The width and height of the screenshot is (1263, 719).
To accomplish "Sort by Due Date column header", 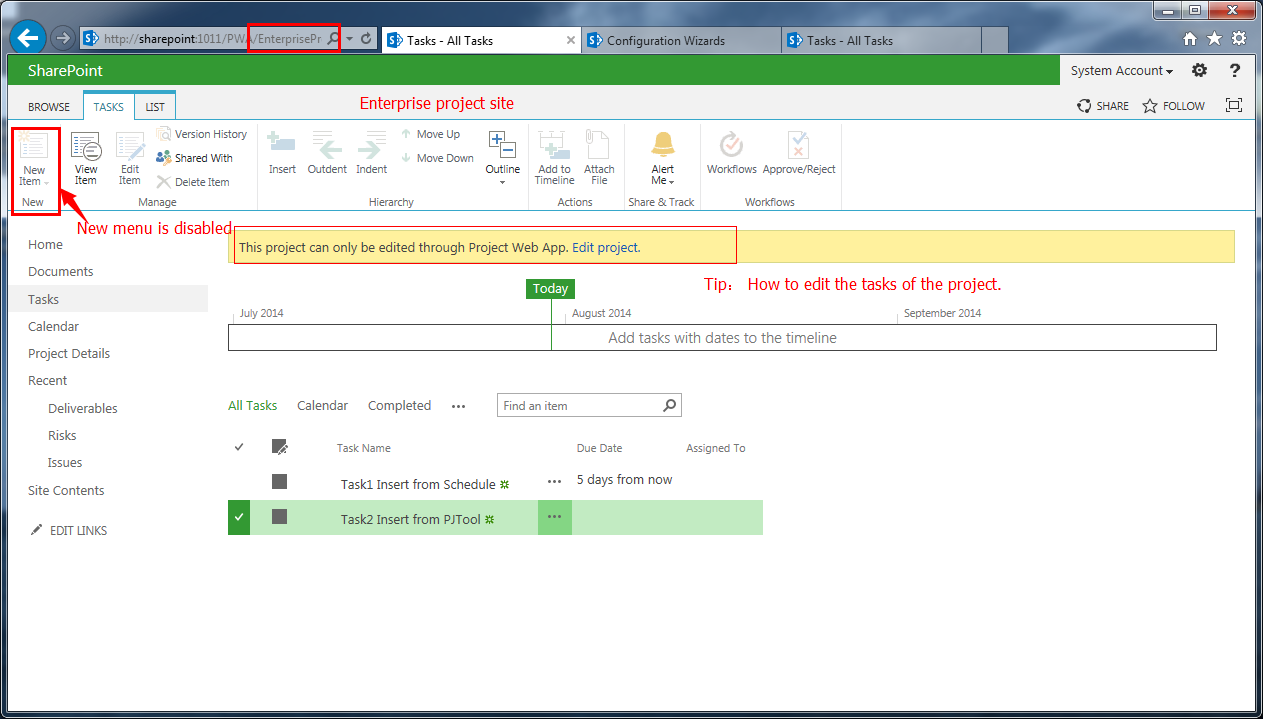I will coord(599,448).
